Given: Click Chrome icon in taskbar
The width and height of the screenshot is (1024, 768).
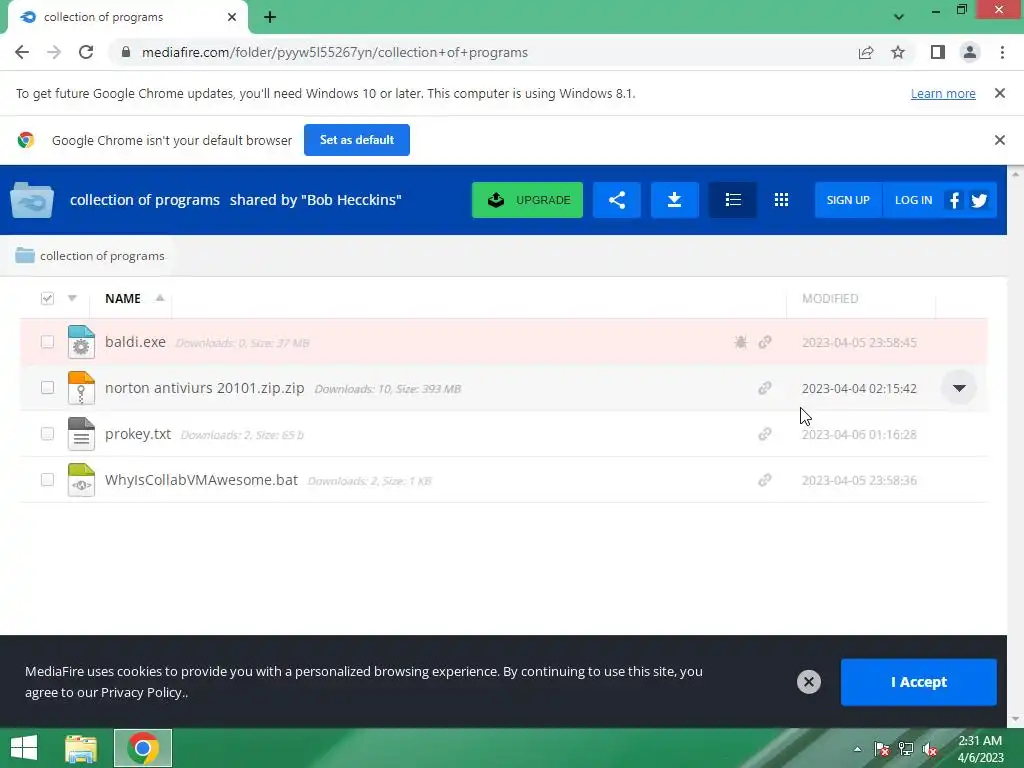Looking at the screenshot, I should [x=143, y=748].
